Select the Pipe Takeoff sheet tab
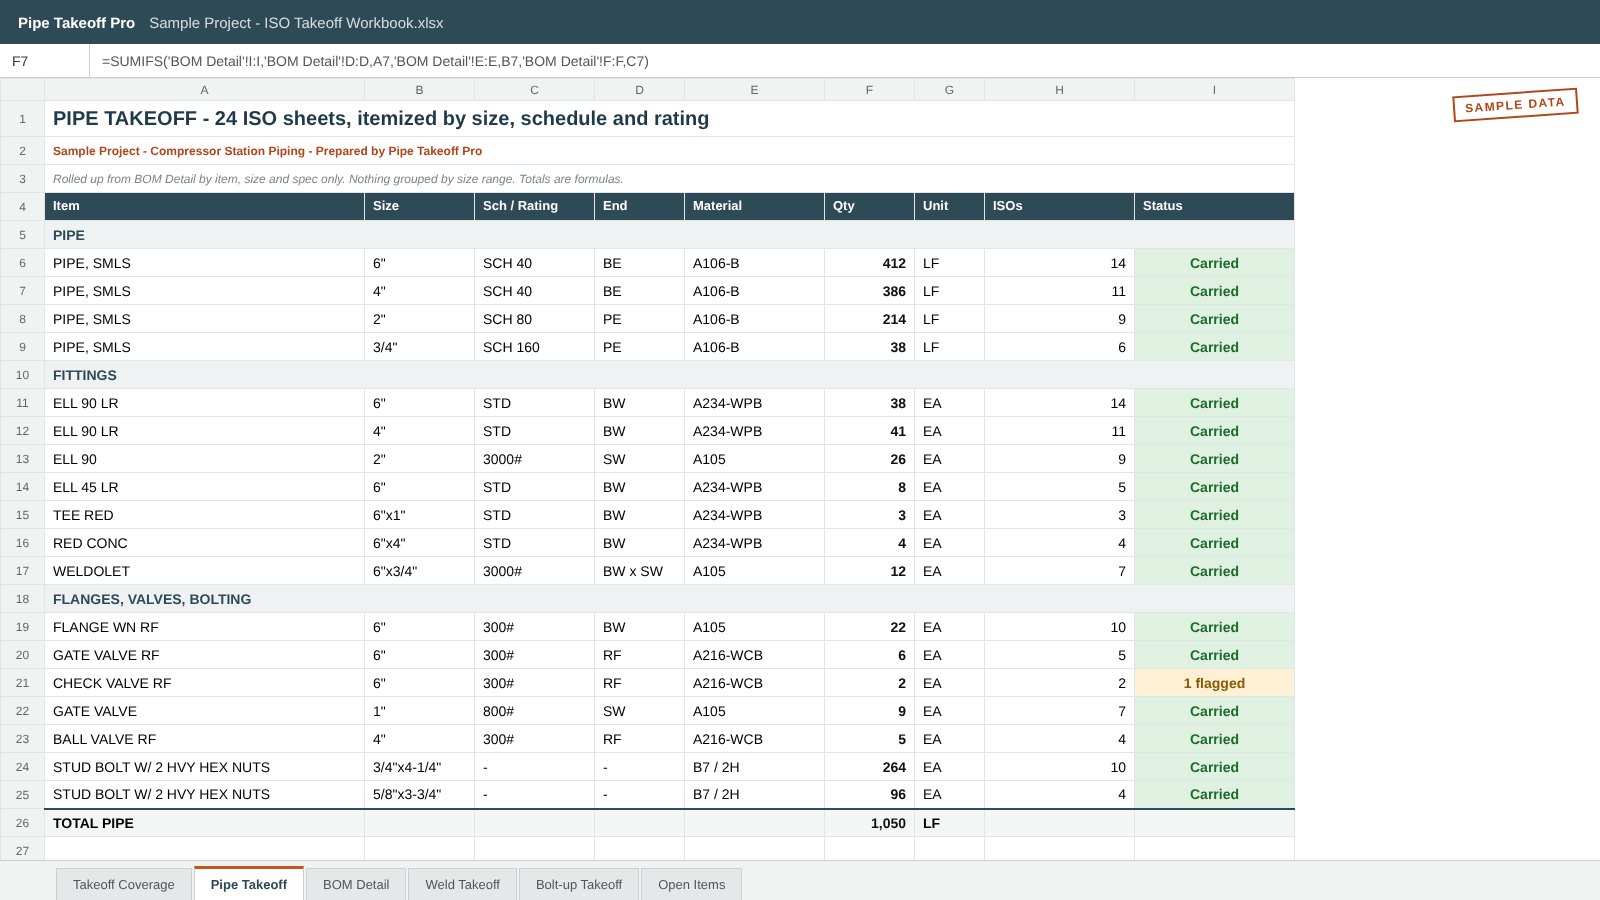This screenshot has width=1600, height=900. [x=249, y=884]
